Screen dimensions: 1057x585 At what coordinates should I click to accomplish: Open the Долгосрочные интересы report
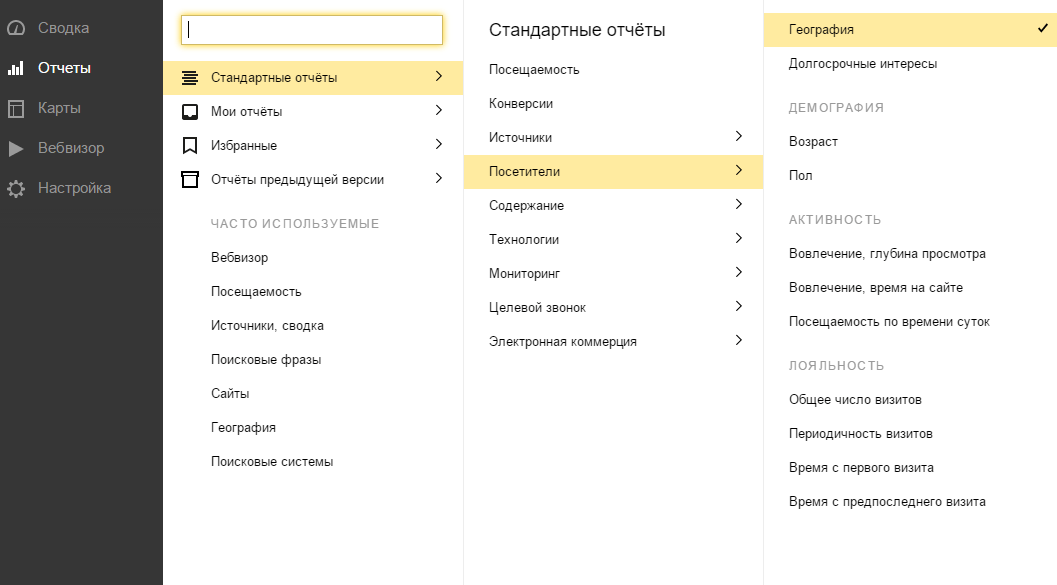tap(863, 64)
